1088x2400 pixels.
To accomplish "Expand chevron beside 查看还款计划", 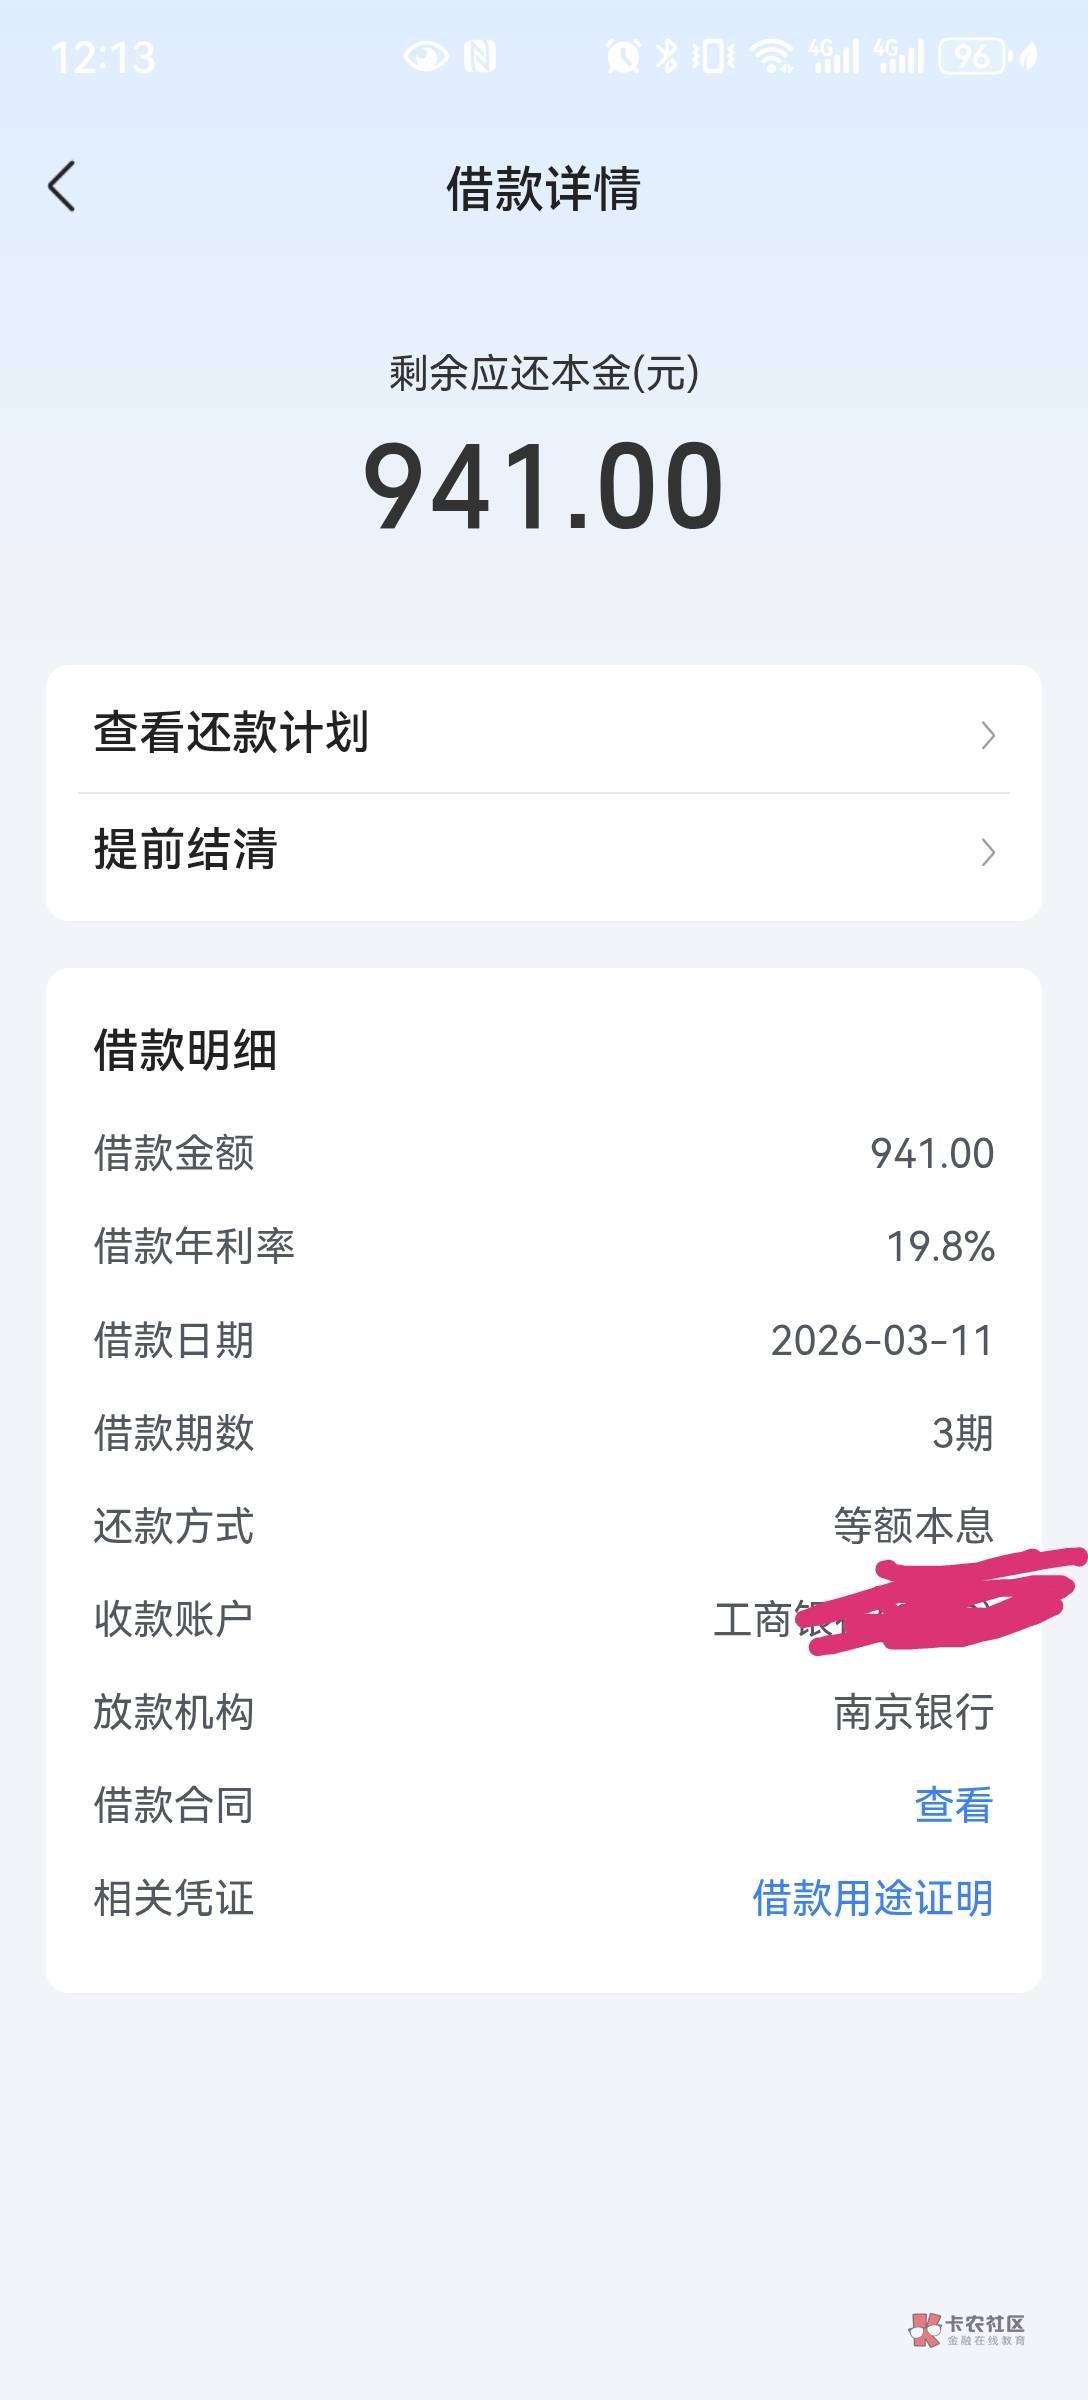I will [x=988, y=736].
